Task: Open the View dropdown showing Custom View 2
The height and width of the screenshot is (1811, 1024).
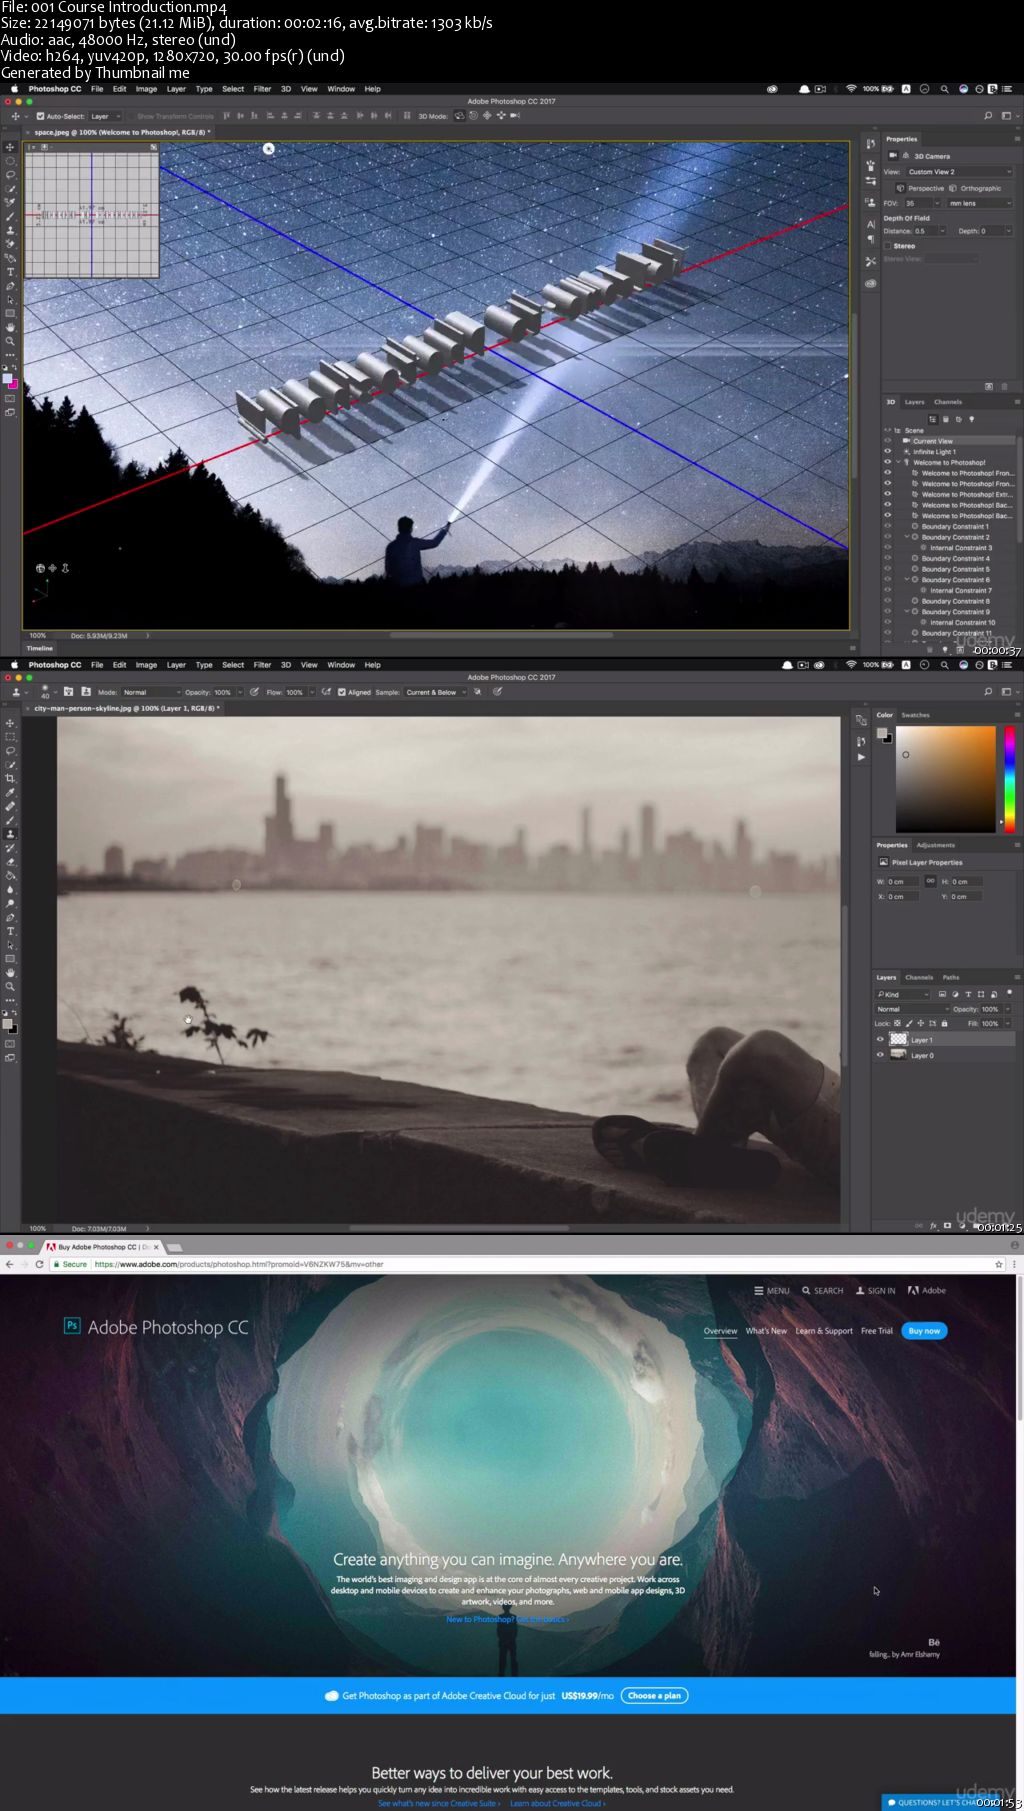Action: point(960,172)
